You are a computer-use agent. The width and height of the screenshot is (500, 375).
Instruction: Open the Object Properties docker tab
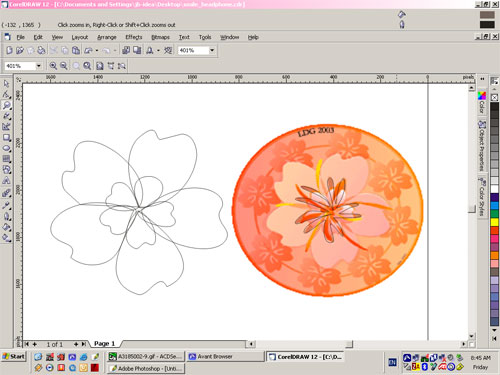coord(482,145)
